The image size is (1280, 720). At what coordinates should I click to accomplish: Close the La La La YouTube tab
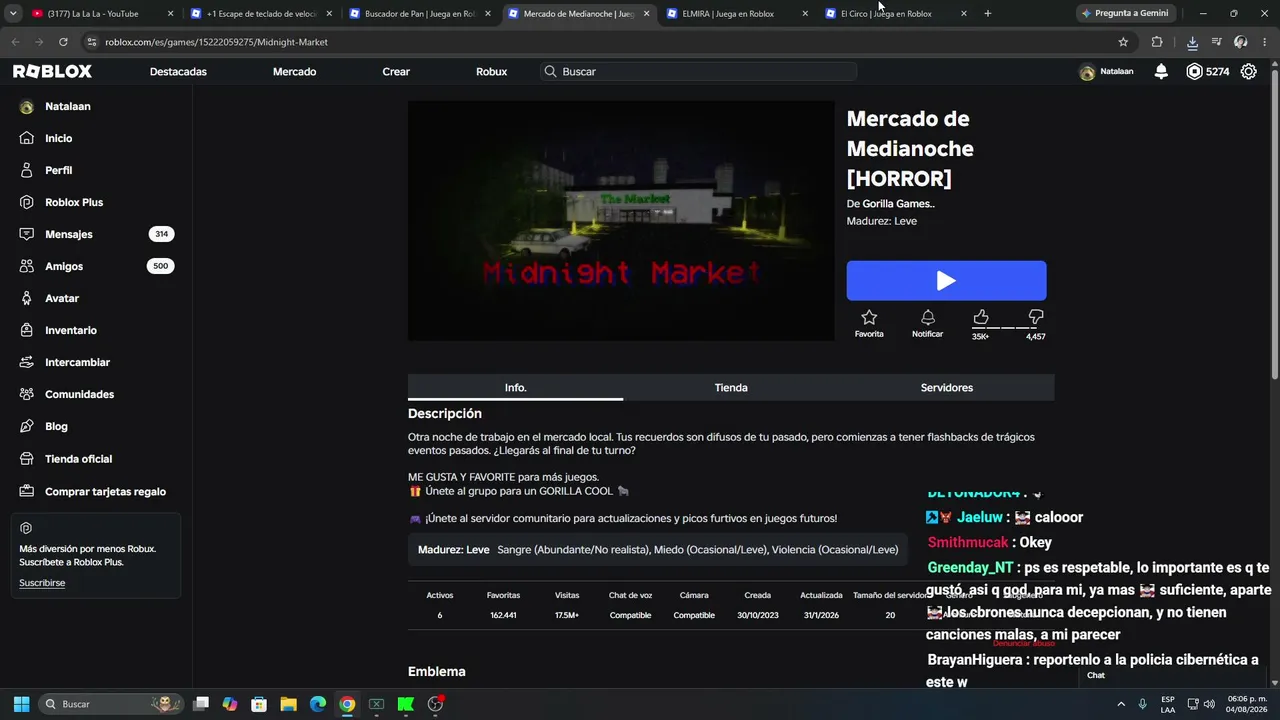170,14
